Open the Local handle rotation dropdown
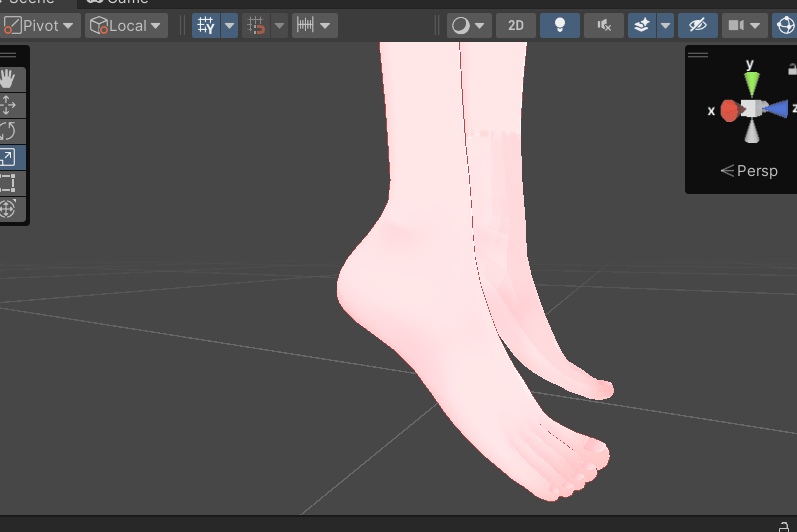 pyautogui.click(x=126, y=25)
